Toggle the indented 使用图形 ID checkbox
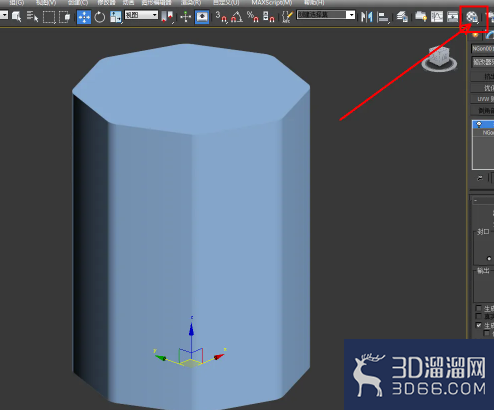 coord(486,333)
